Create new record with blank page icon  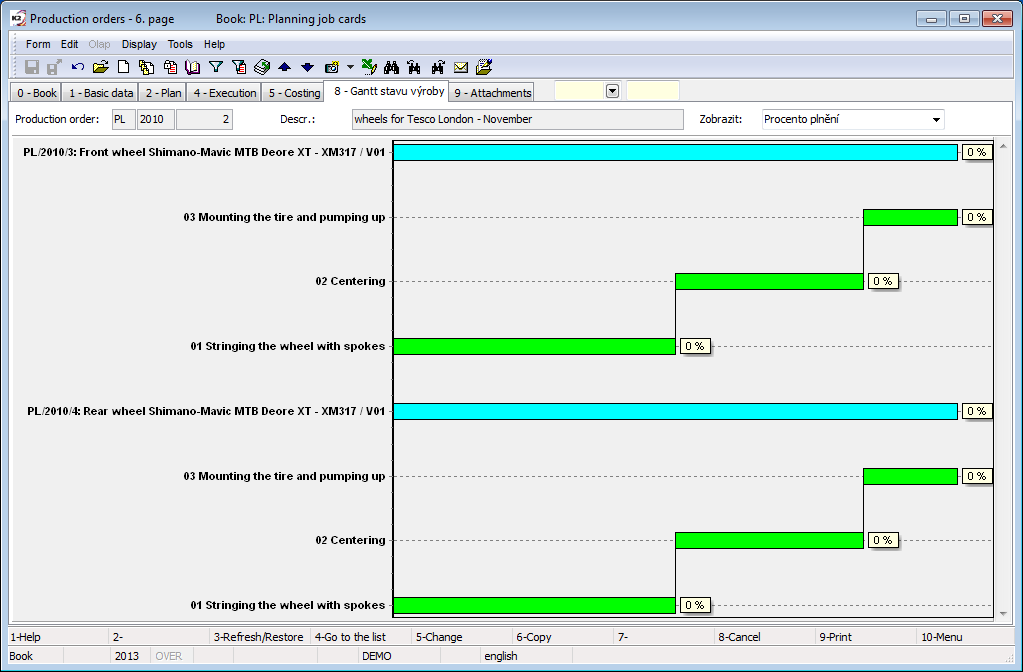tap(123, 67)
